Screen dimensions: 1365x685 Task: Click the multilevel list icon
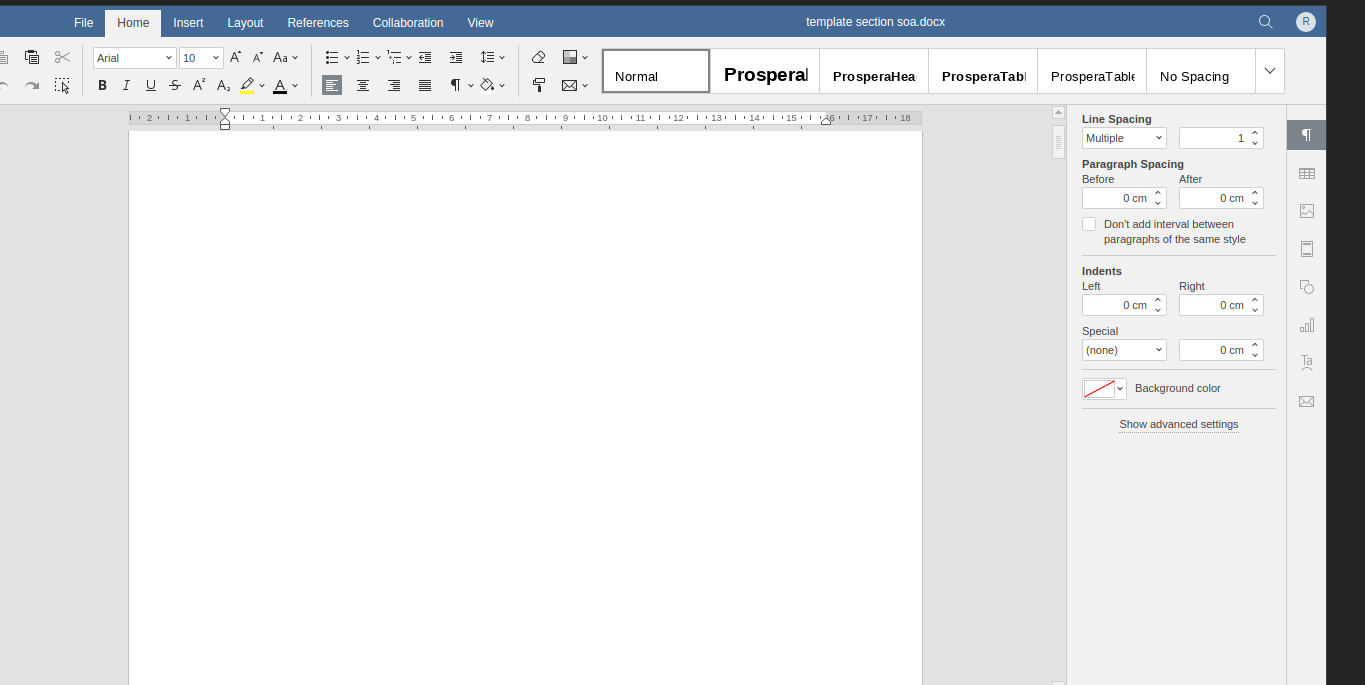tap(394, 58)
